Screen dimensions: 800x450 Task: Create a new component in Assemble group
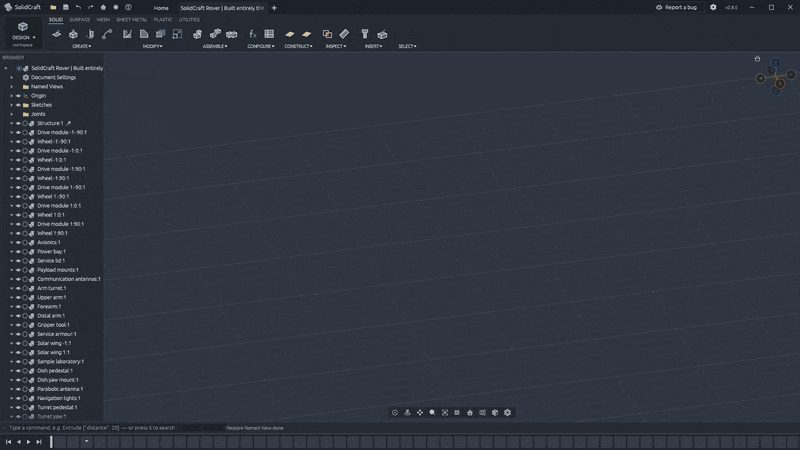pos(197,34)
